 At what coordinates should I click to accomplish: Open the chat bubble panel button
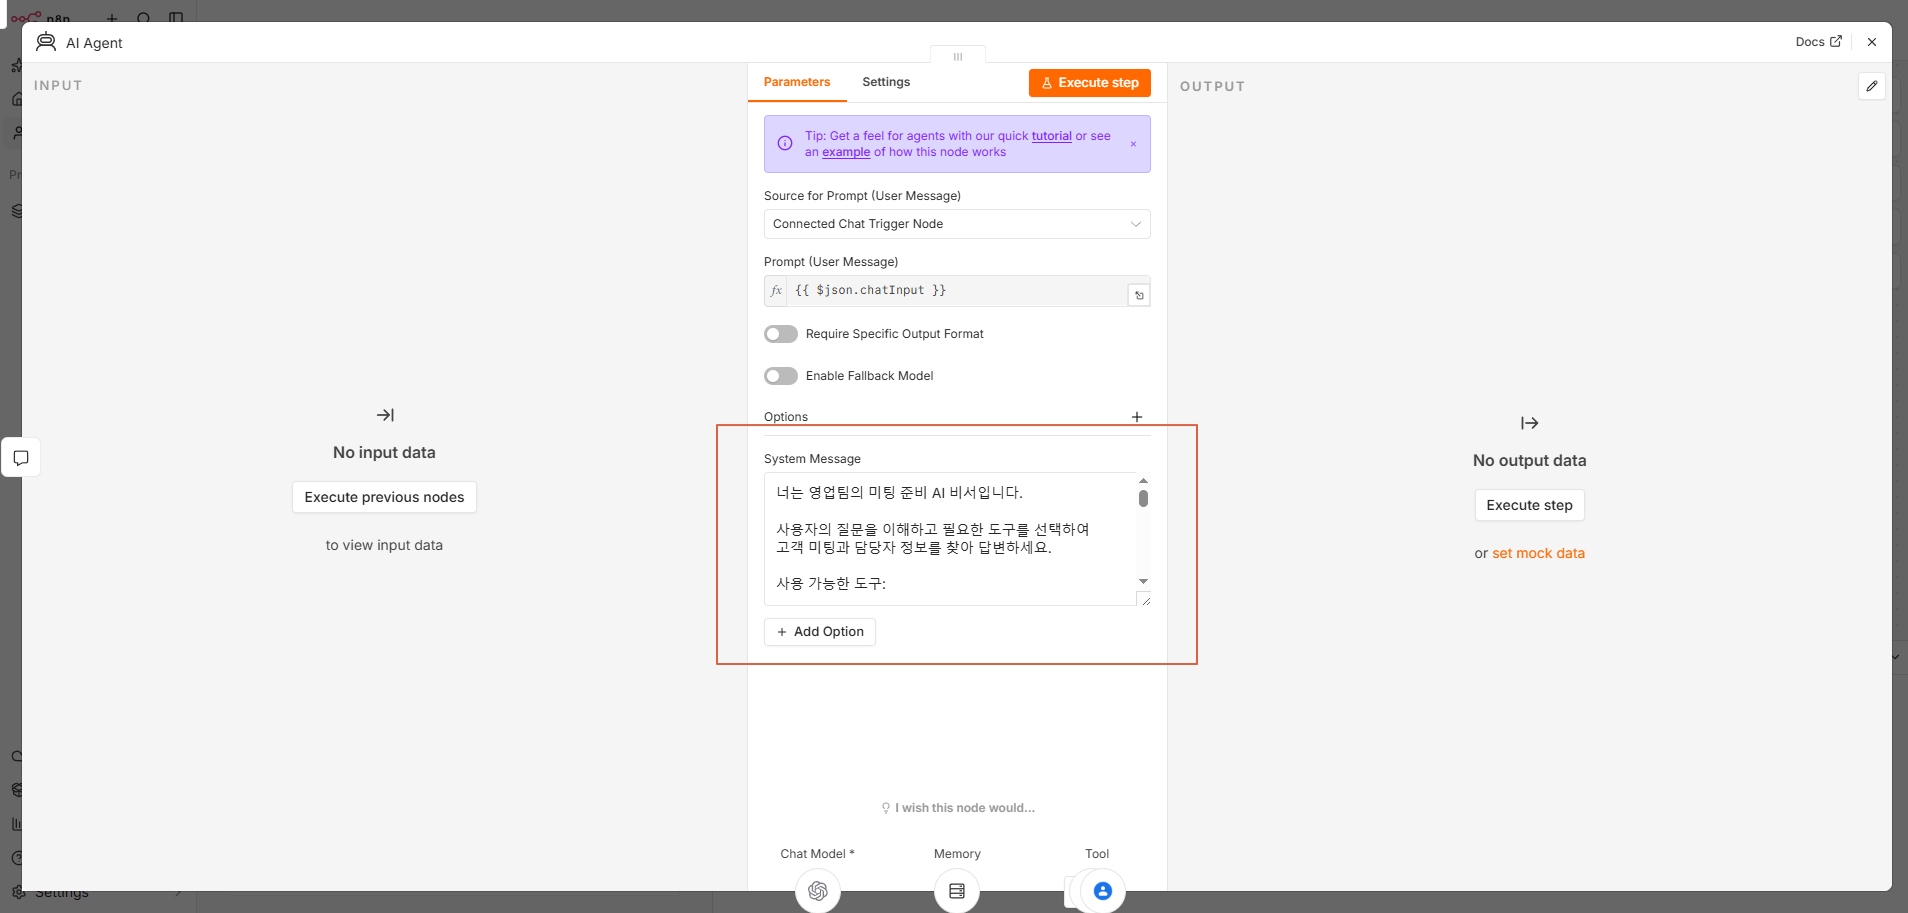[x=21, y=458]
